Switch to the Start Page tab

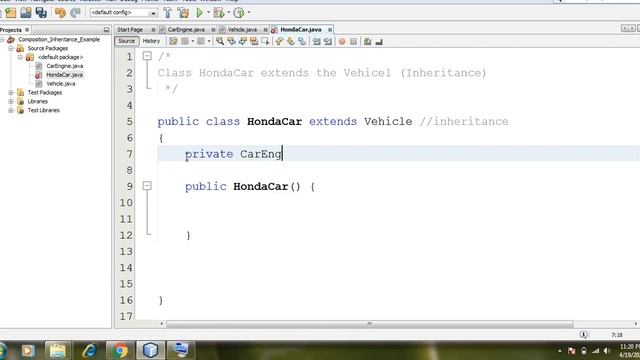[x=130, y=30]
